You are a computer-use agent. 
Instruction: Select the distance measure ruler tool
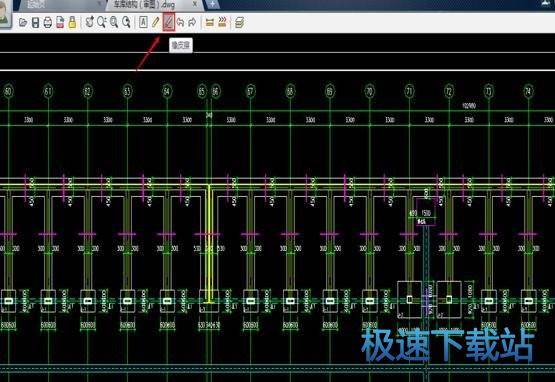pos(210,23)
